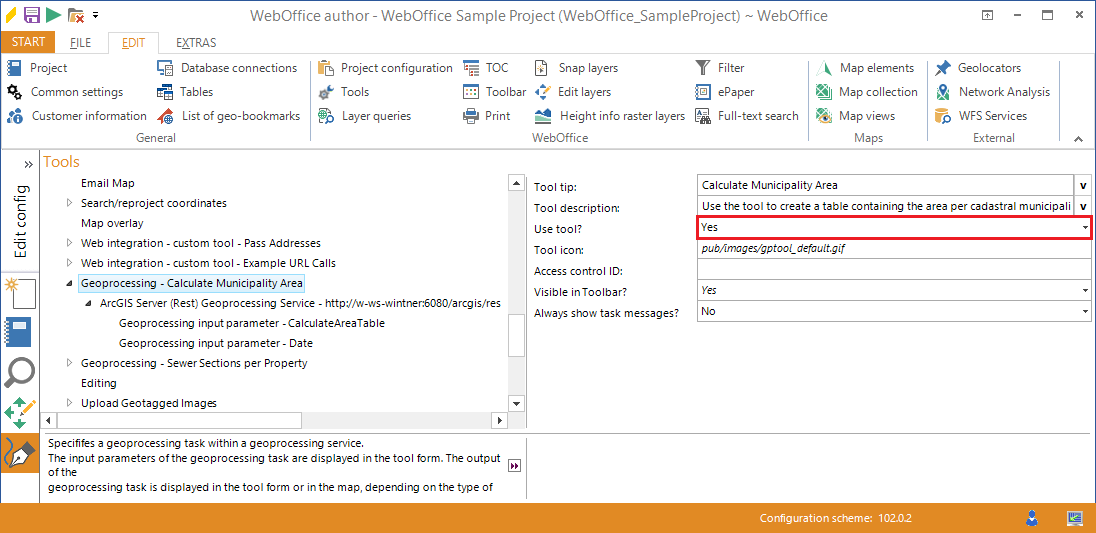The height and width of the screenshot is (533, 1096).
Task: Open Print configuration
Action: [486, 116]
